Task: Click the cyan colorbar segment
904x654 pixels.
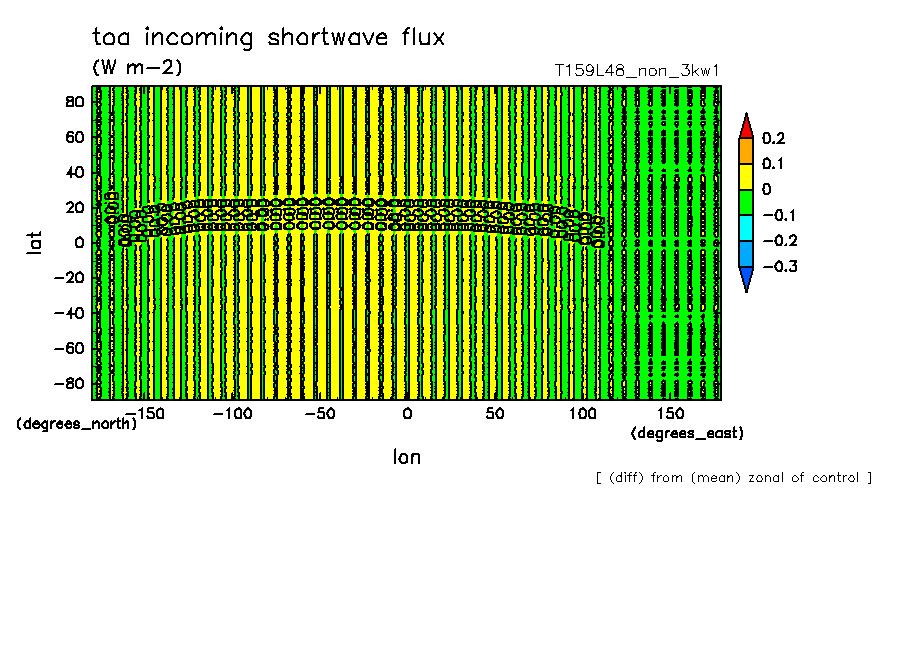Action: tap(746, 228)
